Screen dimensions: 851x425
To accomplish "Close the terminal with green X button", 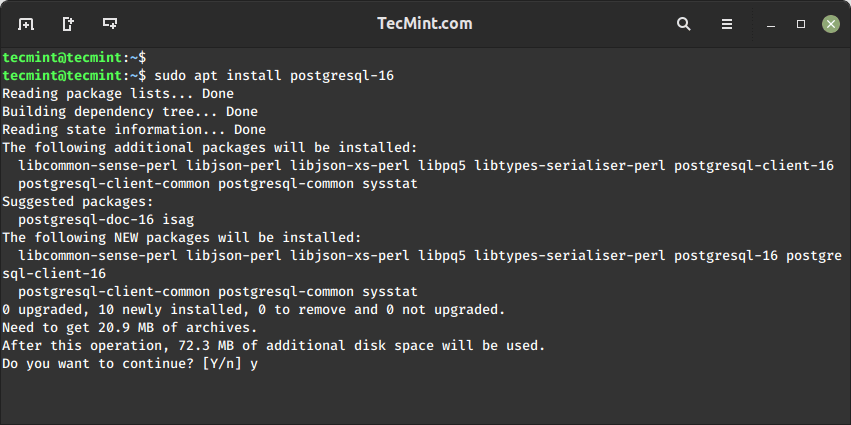I will coord(829,23).
